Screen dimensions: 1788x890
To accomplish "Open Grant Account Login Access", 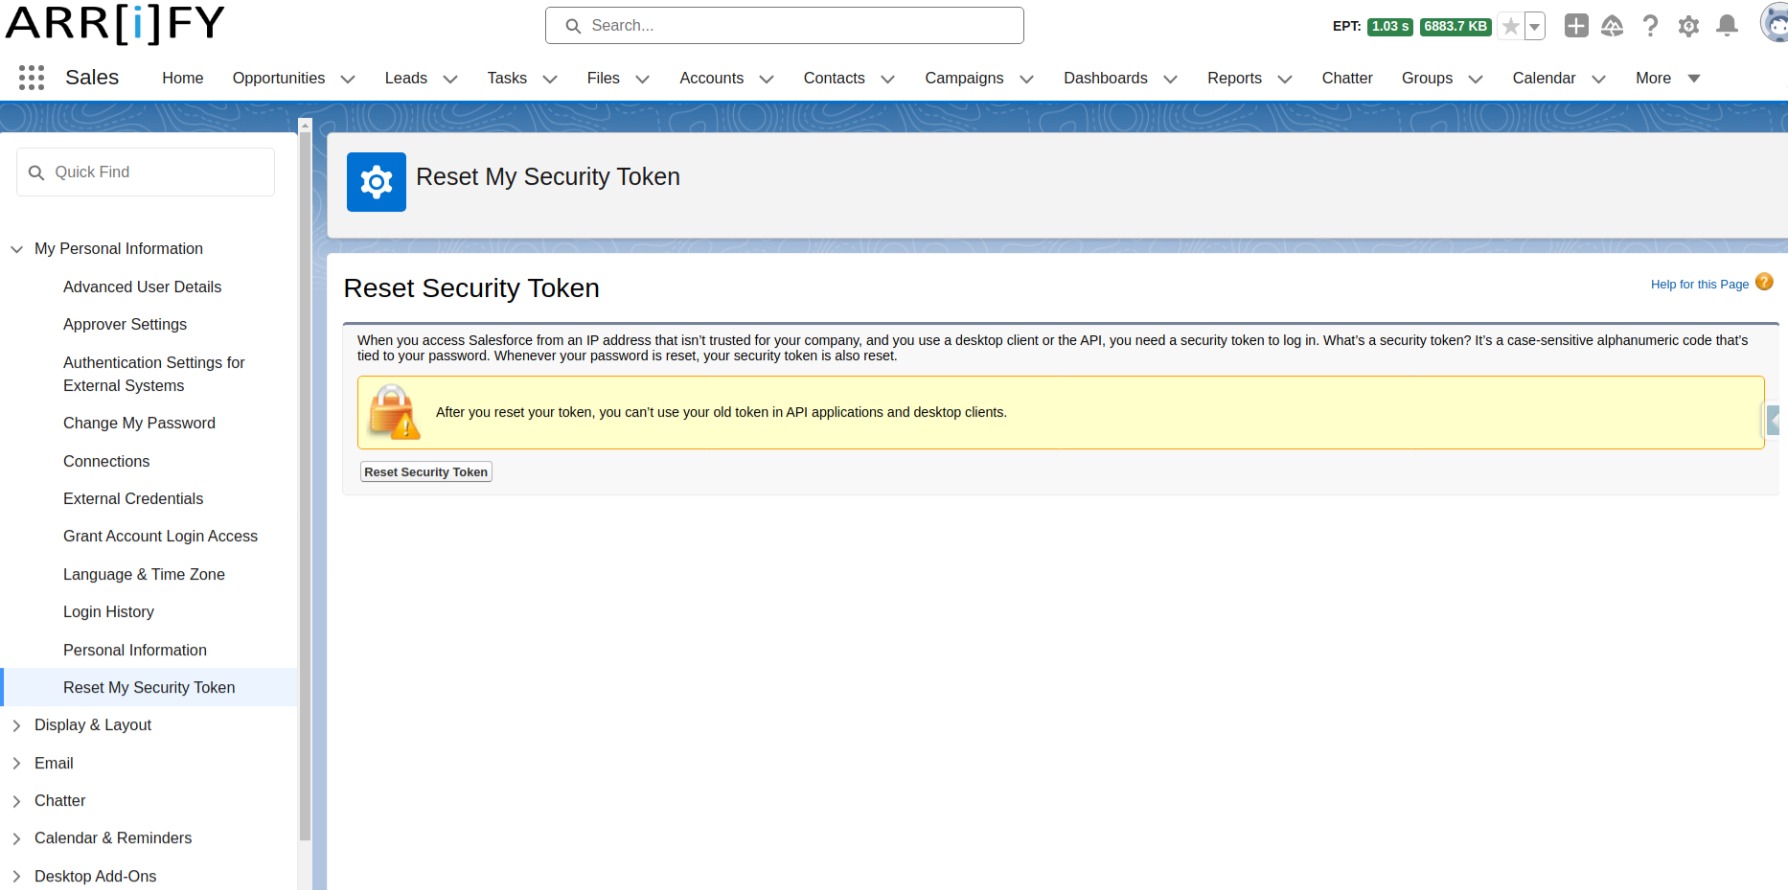I will tap(160, 536).
